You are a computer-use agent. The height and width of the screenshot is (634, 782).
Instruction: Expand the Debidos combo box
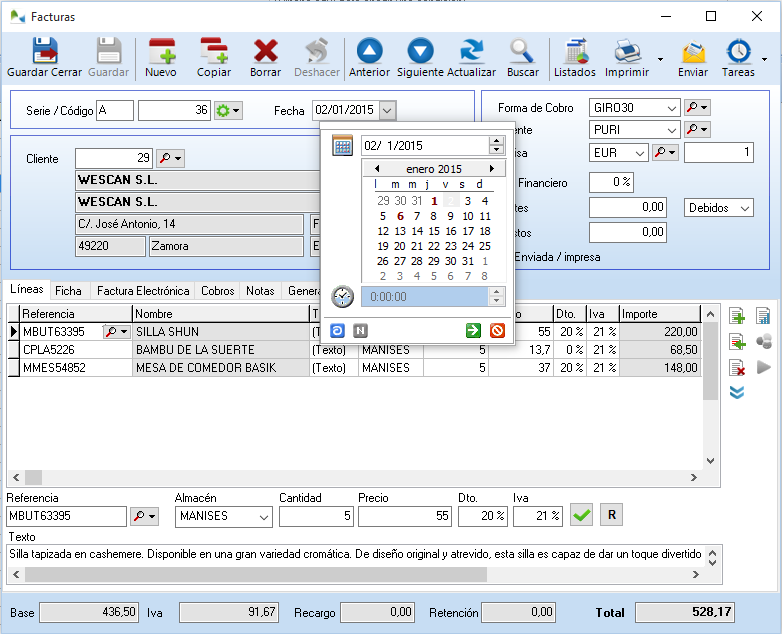[745, 208]
